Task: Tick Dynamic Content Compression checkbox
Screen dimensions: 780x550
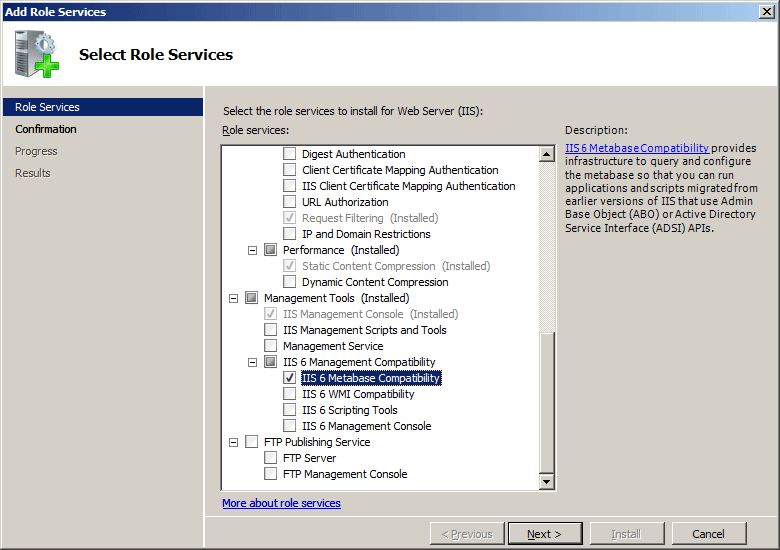Action: 290,282
